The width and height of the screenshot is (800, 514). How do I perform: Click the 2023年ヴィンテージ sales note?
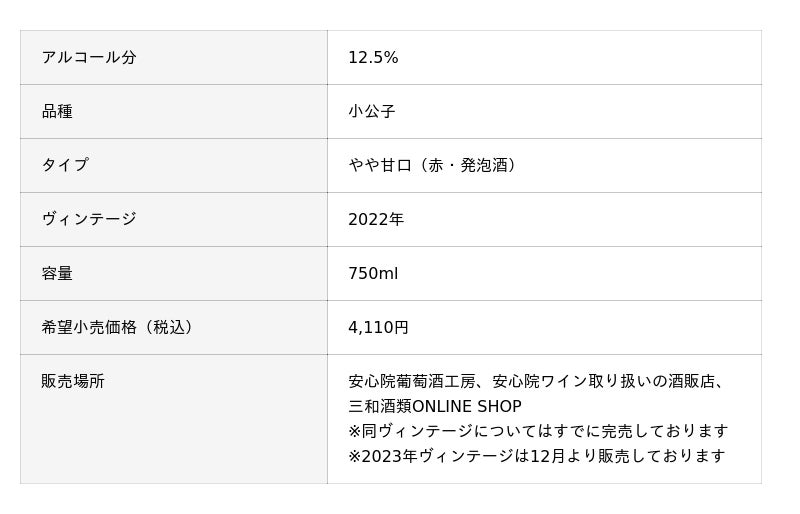(x=536, y=456)
